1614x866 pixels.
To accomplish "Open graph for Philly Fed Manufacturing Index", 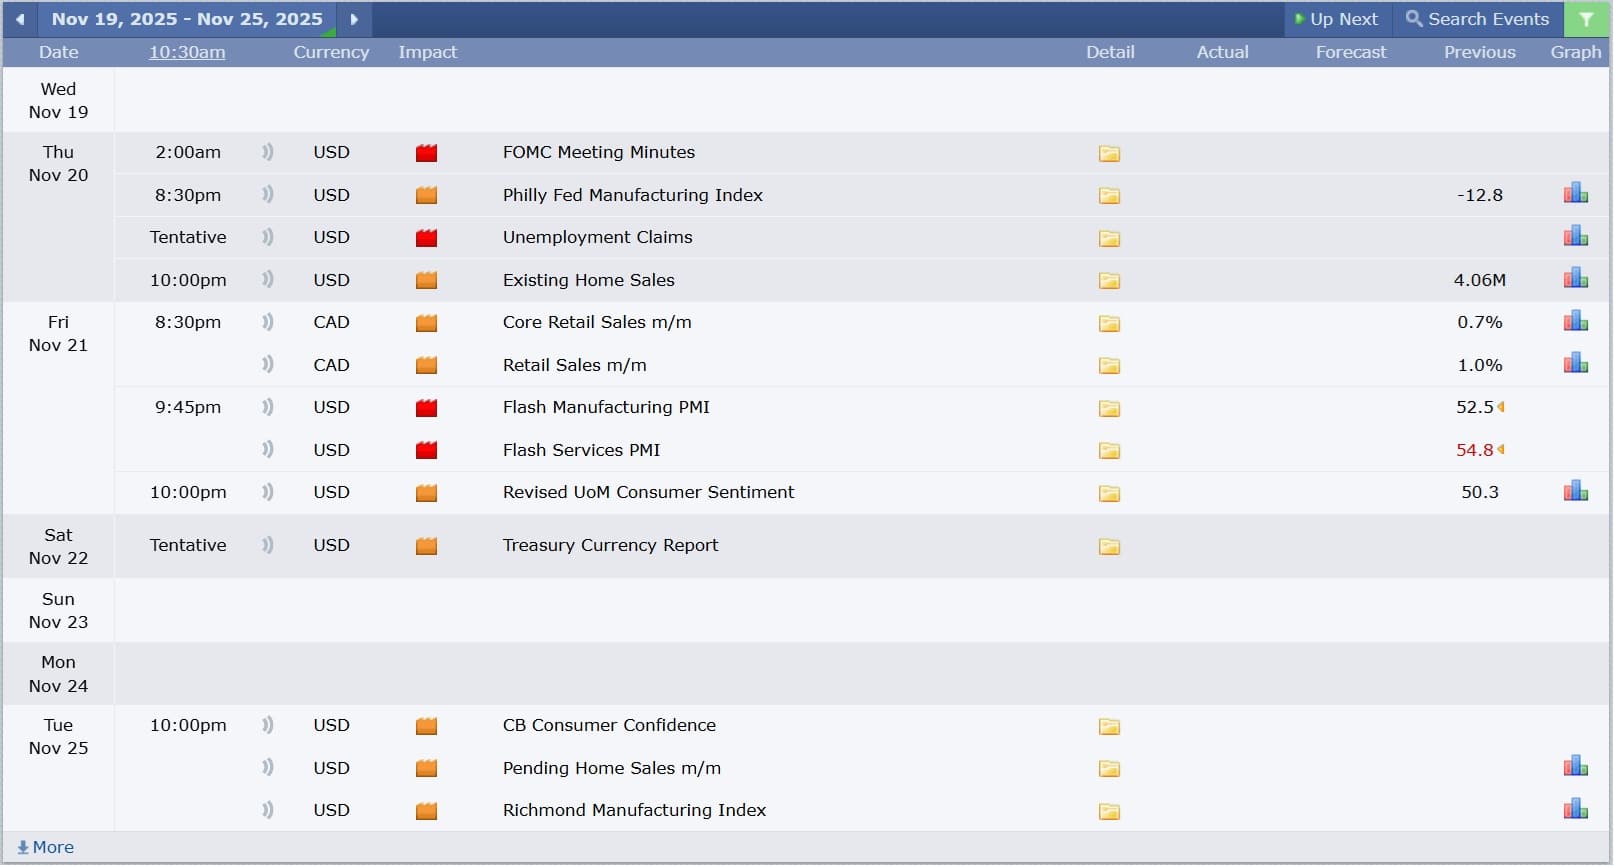I will point(1575,194).
